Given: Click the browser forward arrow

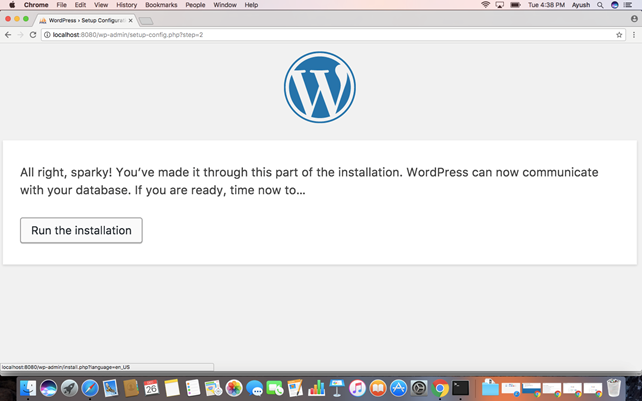Looking at the screenshot, I should click(20, 35).
